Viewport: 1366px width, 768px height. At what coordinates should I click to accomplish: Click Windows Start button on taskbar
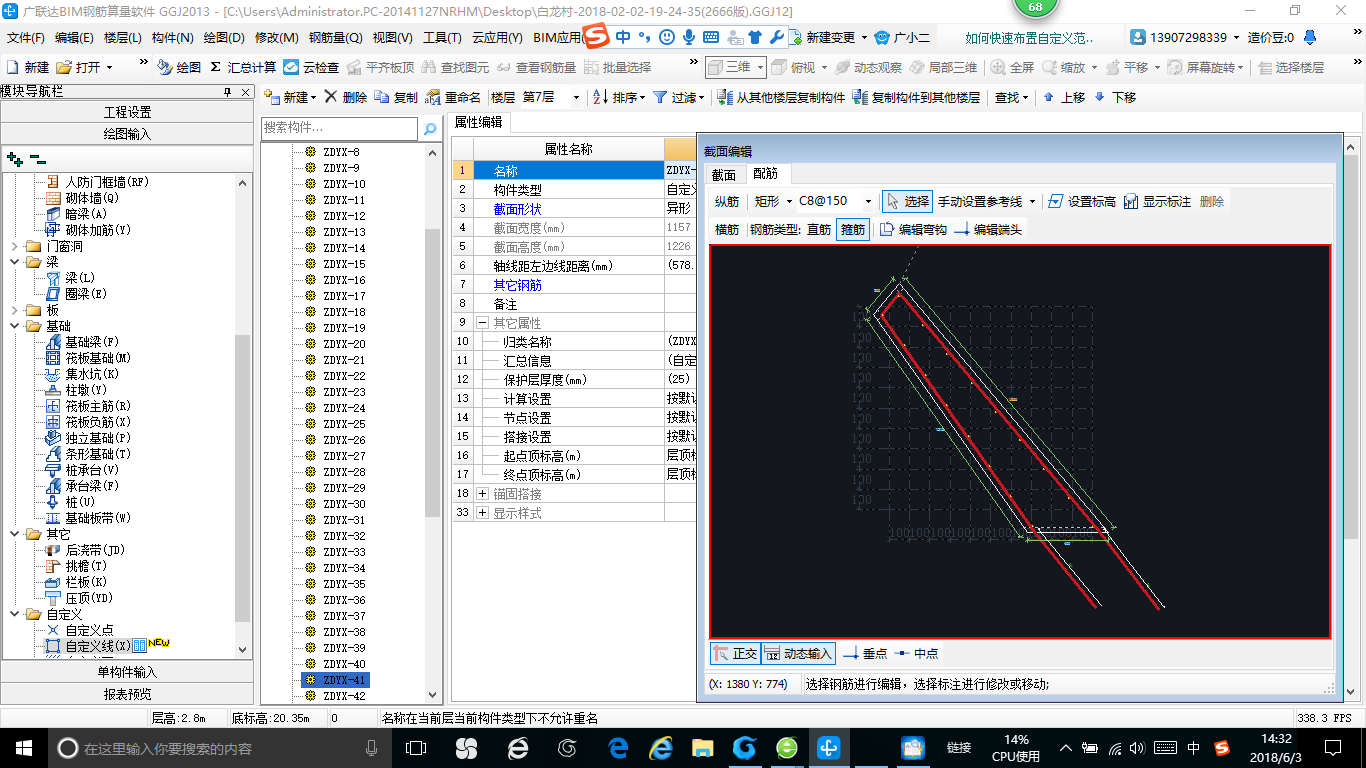[23, 747]
